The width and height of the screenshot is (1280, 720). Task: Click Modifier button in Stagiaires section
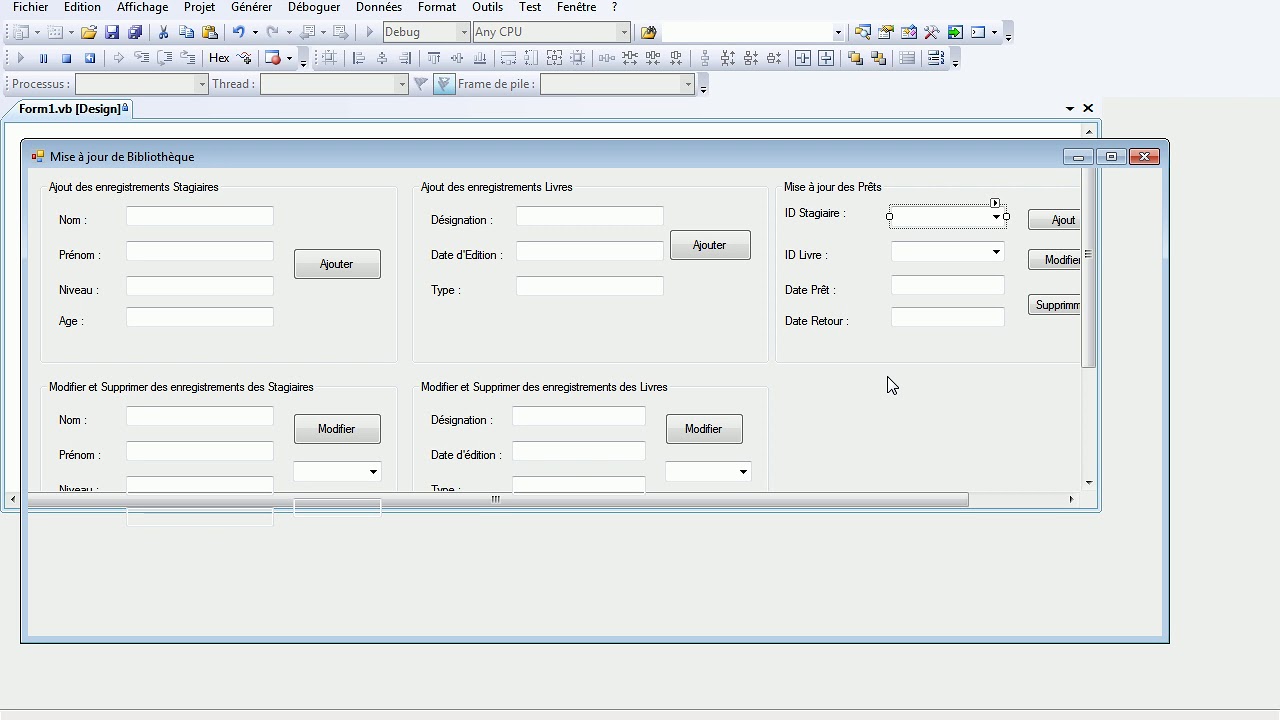[337, 429]
